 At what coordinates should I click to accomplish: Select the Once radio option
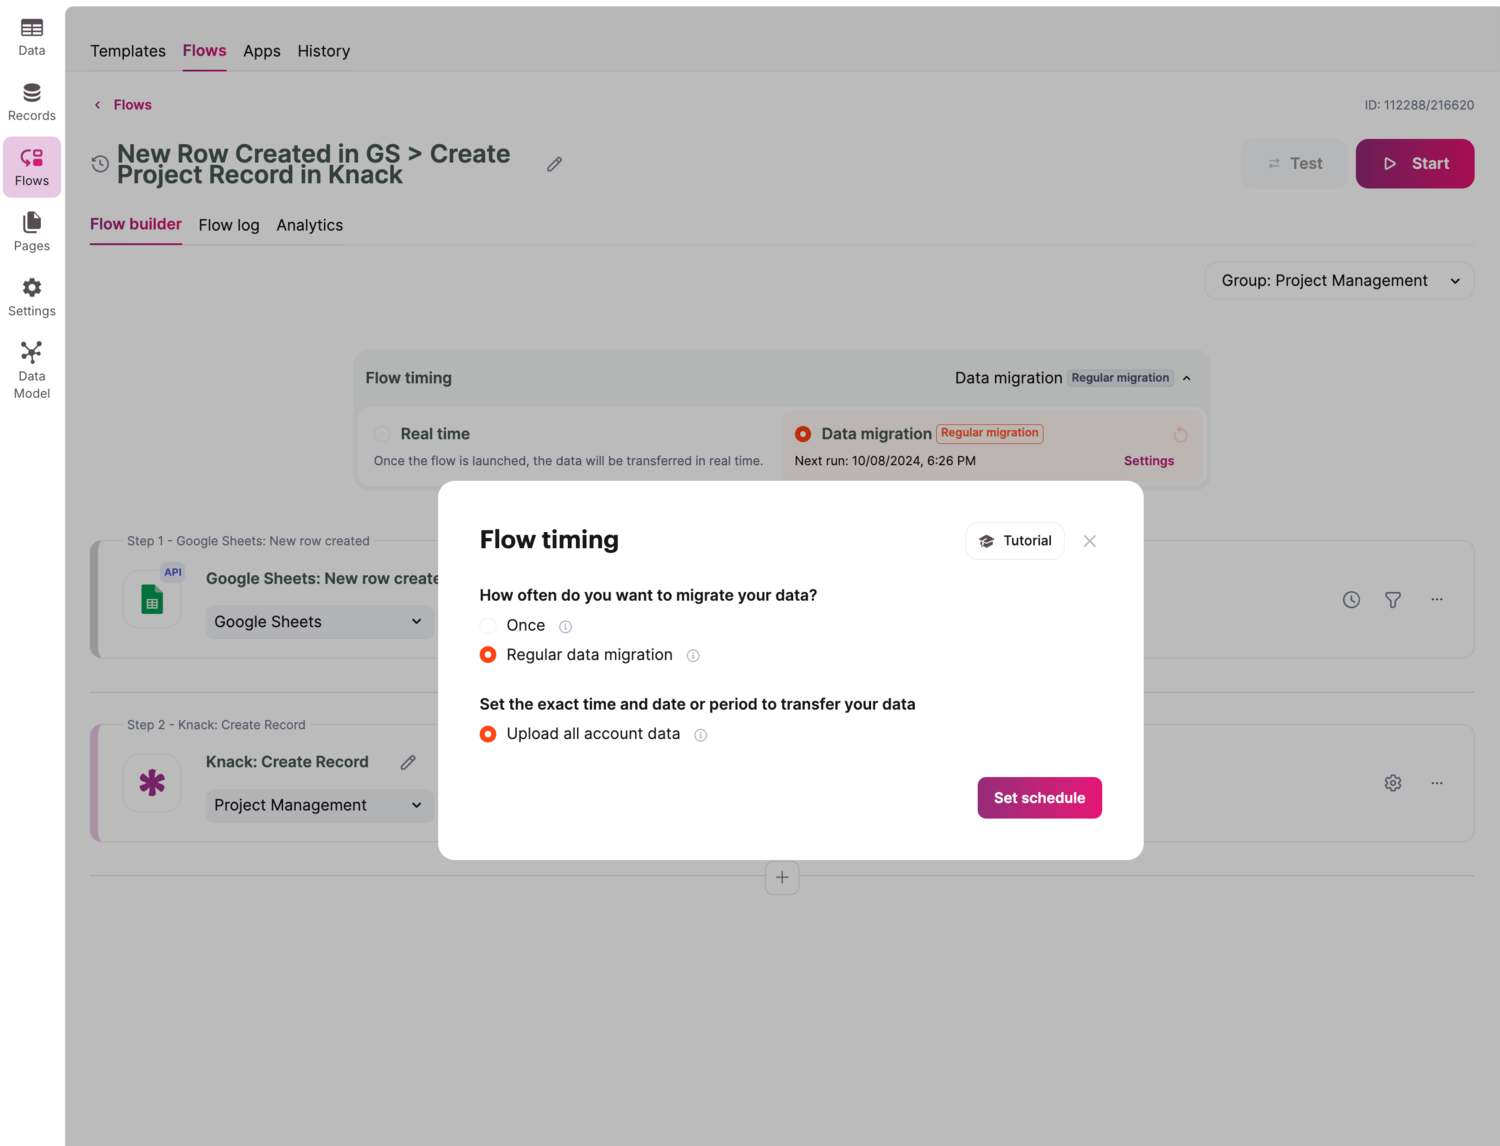488,626
